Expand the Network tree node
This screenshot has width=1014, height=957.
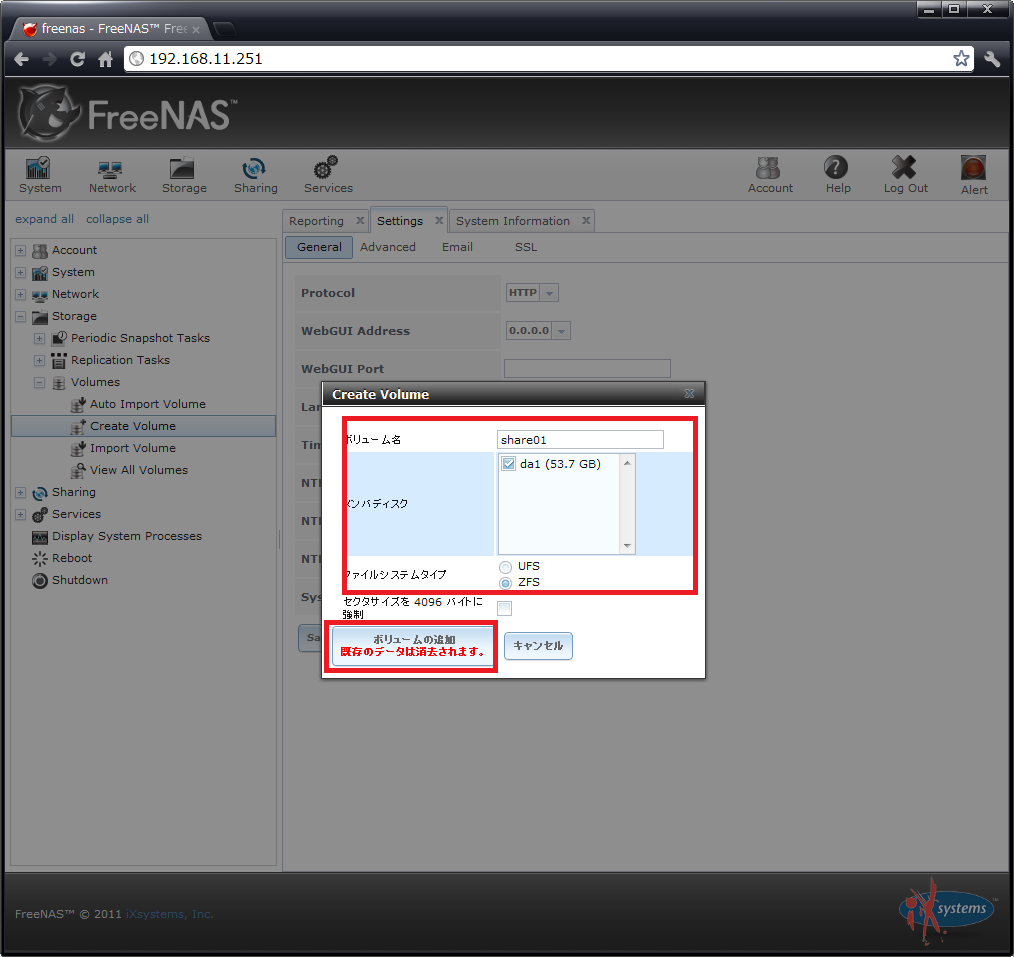click(x=21, y=294)
